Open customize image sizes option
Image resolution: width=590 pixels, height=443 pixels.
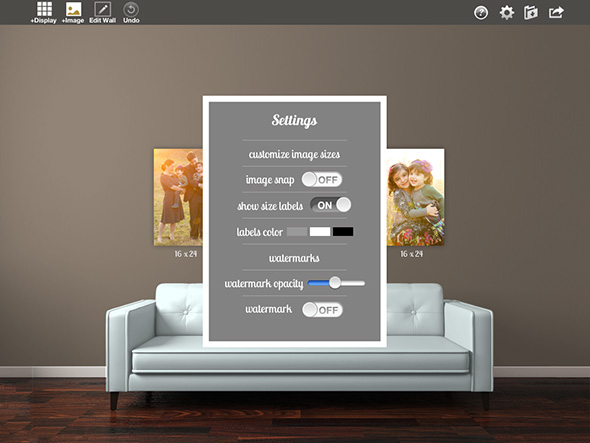pyautogui.click(x=294, y=154)
